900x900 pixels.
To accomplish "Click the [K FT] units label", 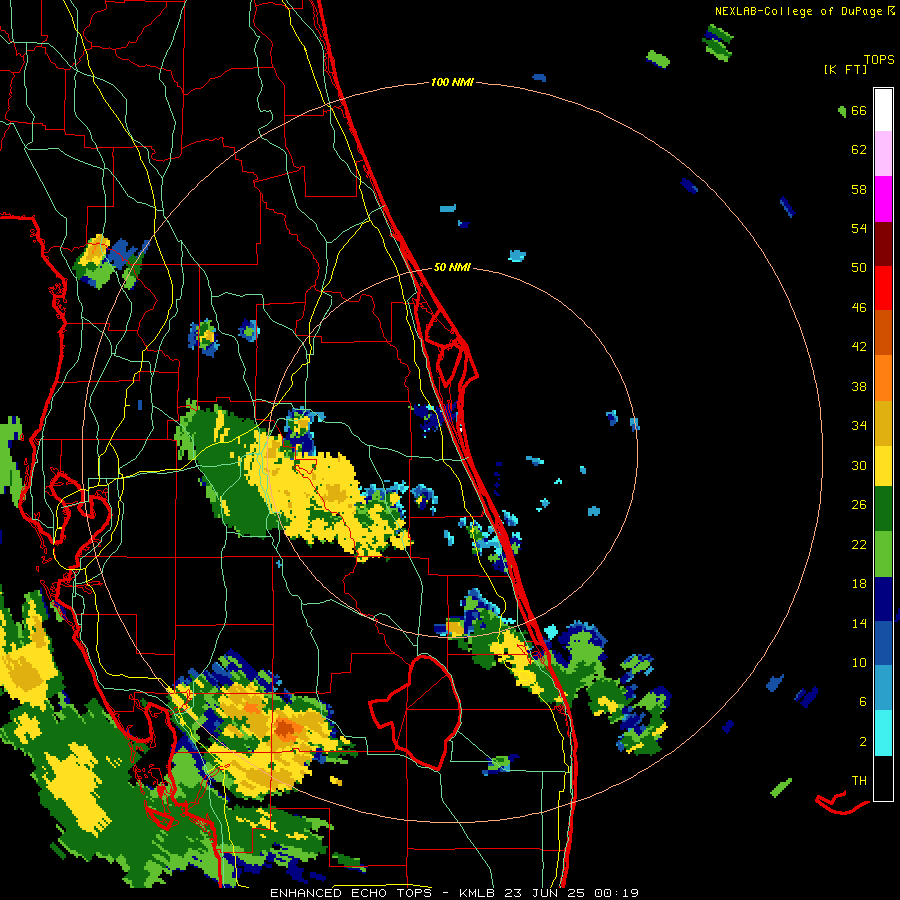I will tap(845, 70).
